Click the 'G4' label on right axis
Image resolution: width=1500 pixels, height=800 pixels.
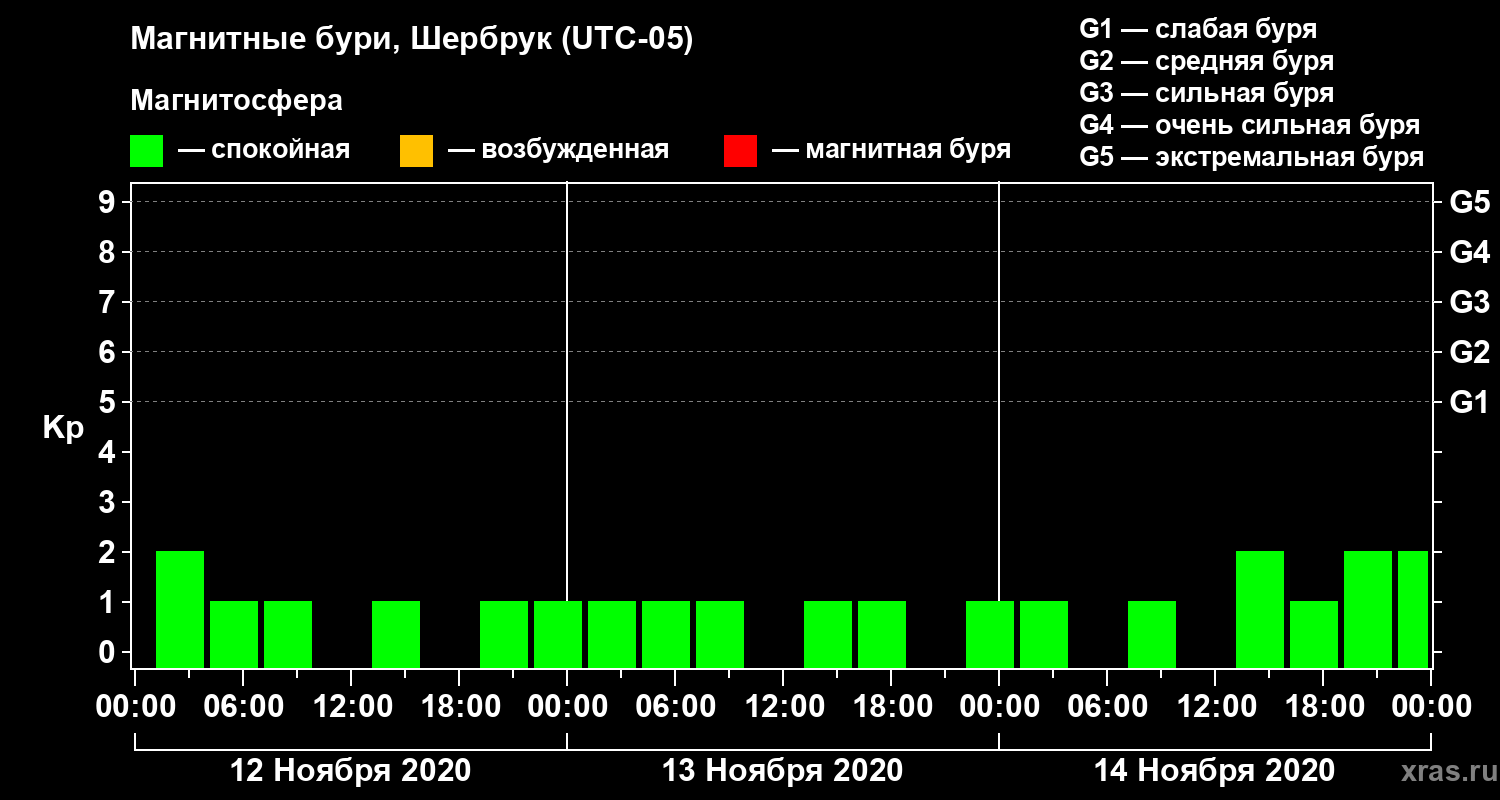[x=1469, y=252]
